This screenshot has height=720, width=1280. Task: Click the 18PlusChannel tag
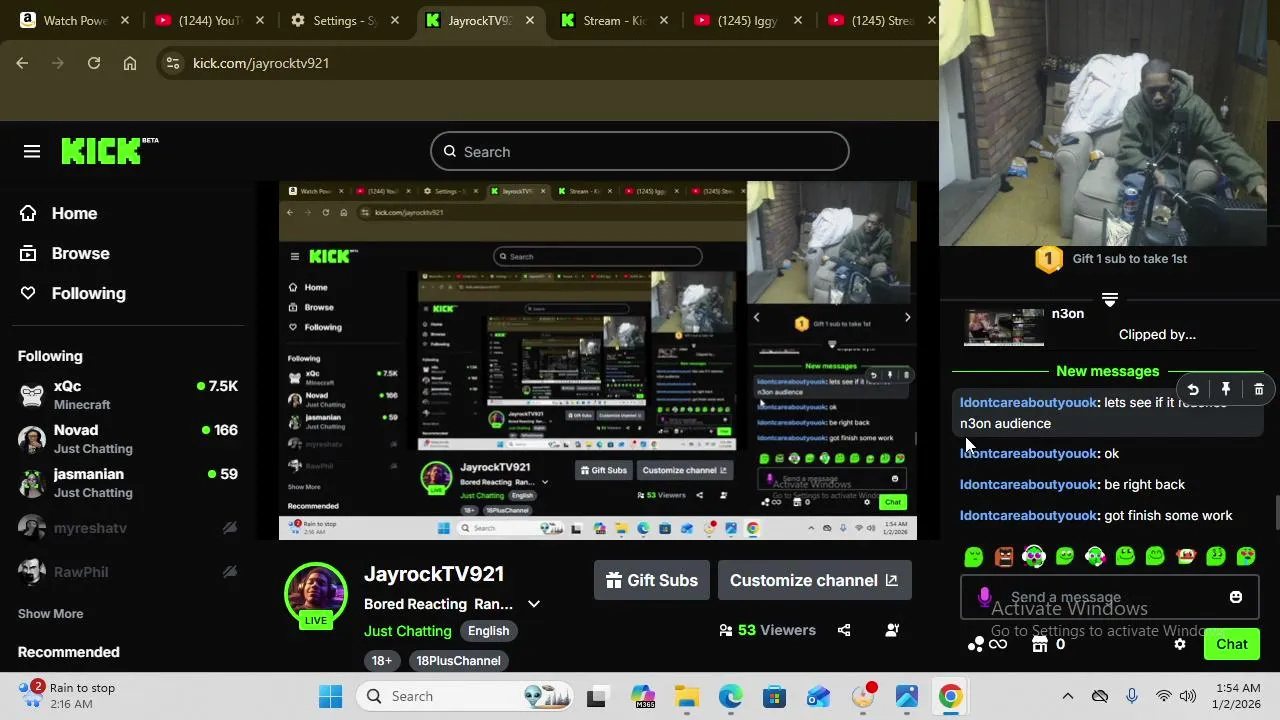[x=458, y=661]
